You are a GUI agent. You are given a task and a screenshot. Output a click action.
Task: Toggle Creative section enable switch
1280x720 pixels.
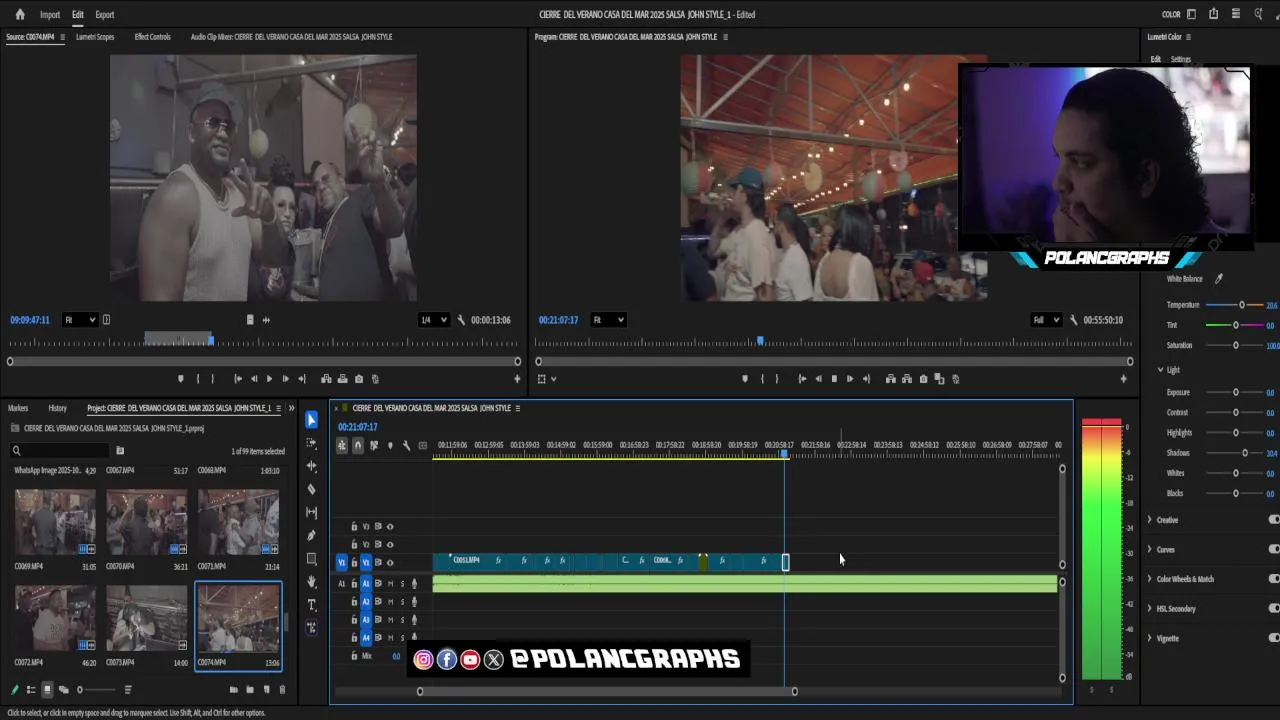1274,520
